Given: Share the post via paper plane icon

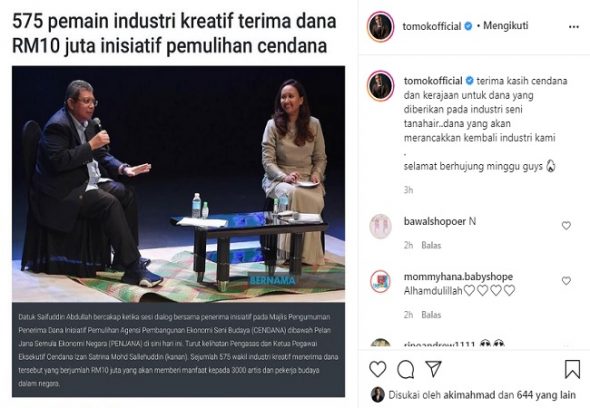Looking at the screenshot, I should 433,369.
